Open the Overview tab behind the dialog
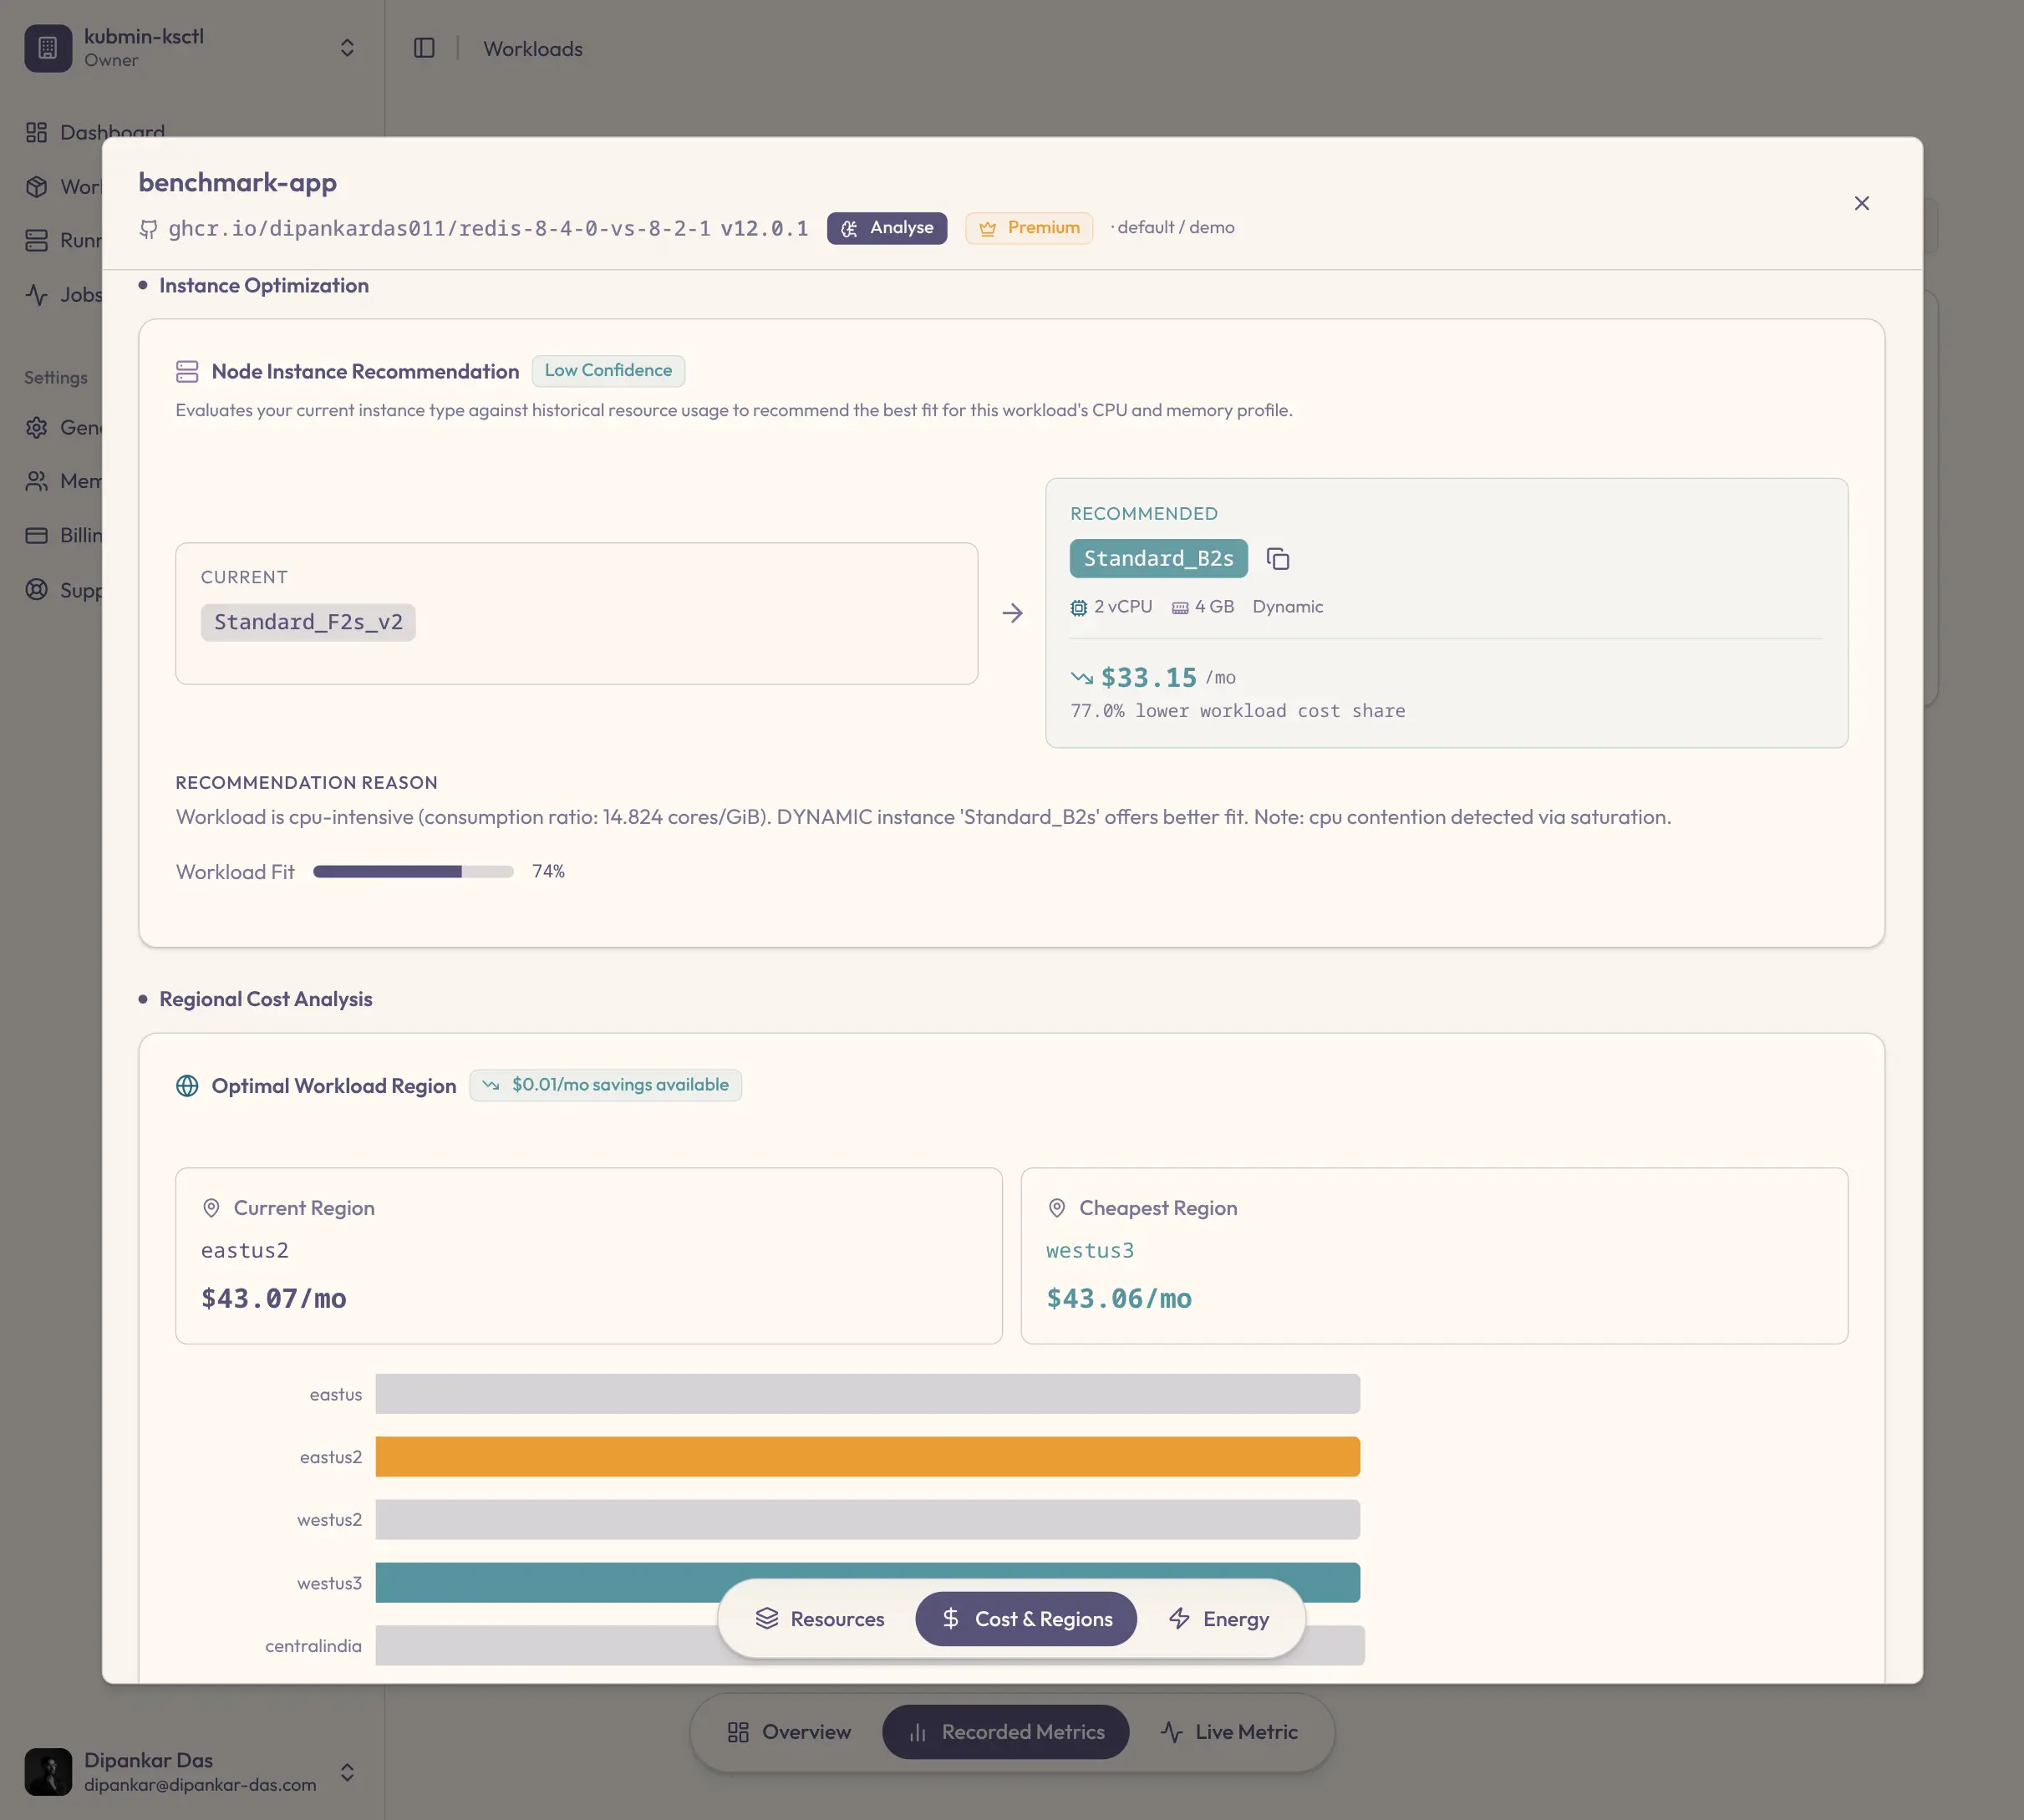Image resolution: width=2024 pixels, height=1820 pixels. [789, 1732]
